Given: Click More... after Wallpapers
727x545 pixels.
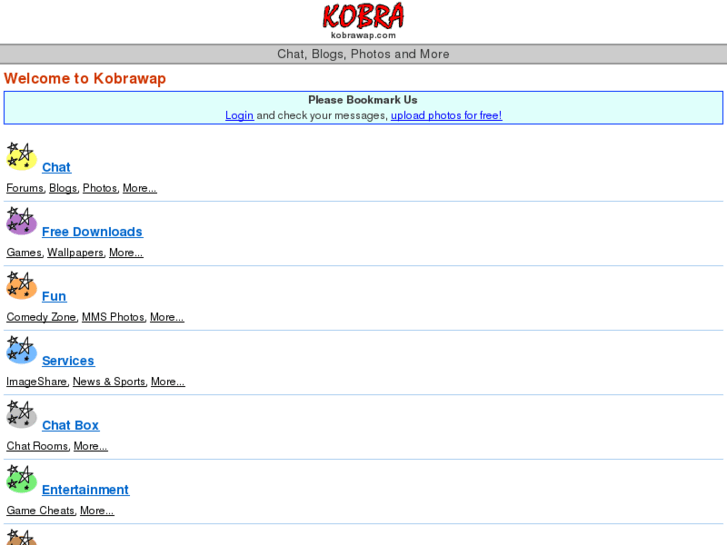Looking at the screenshot, I should [126, 253].
